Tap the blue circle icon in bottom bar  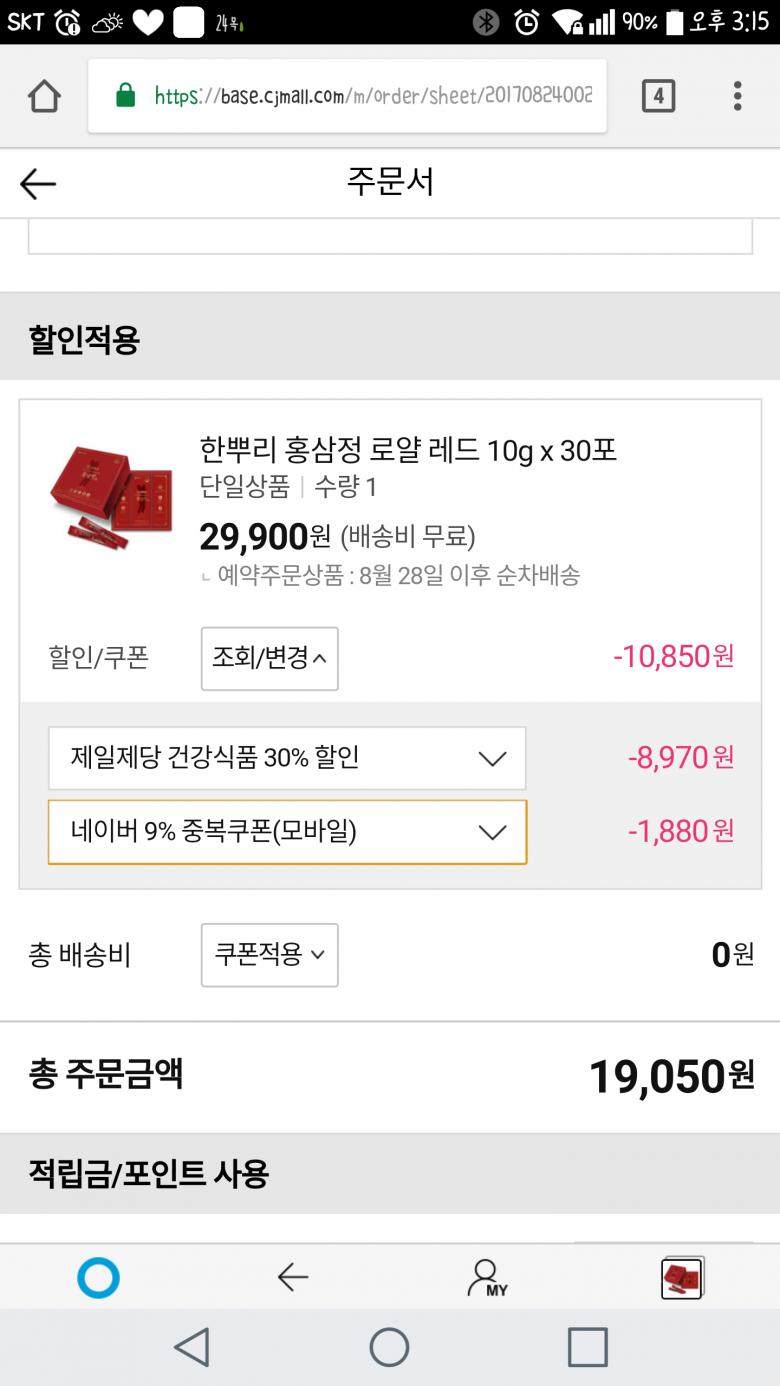tap(98, 1278)
